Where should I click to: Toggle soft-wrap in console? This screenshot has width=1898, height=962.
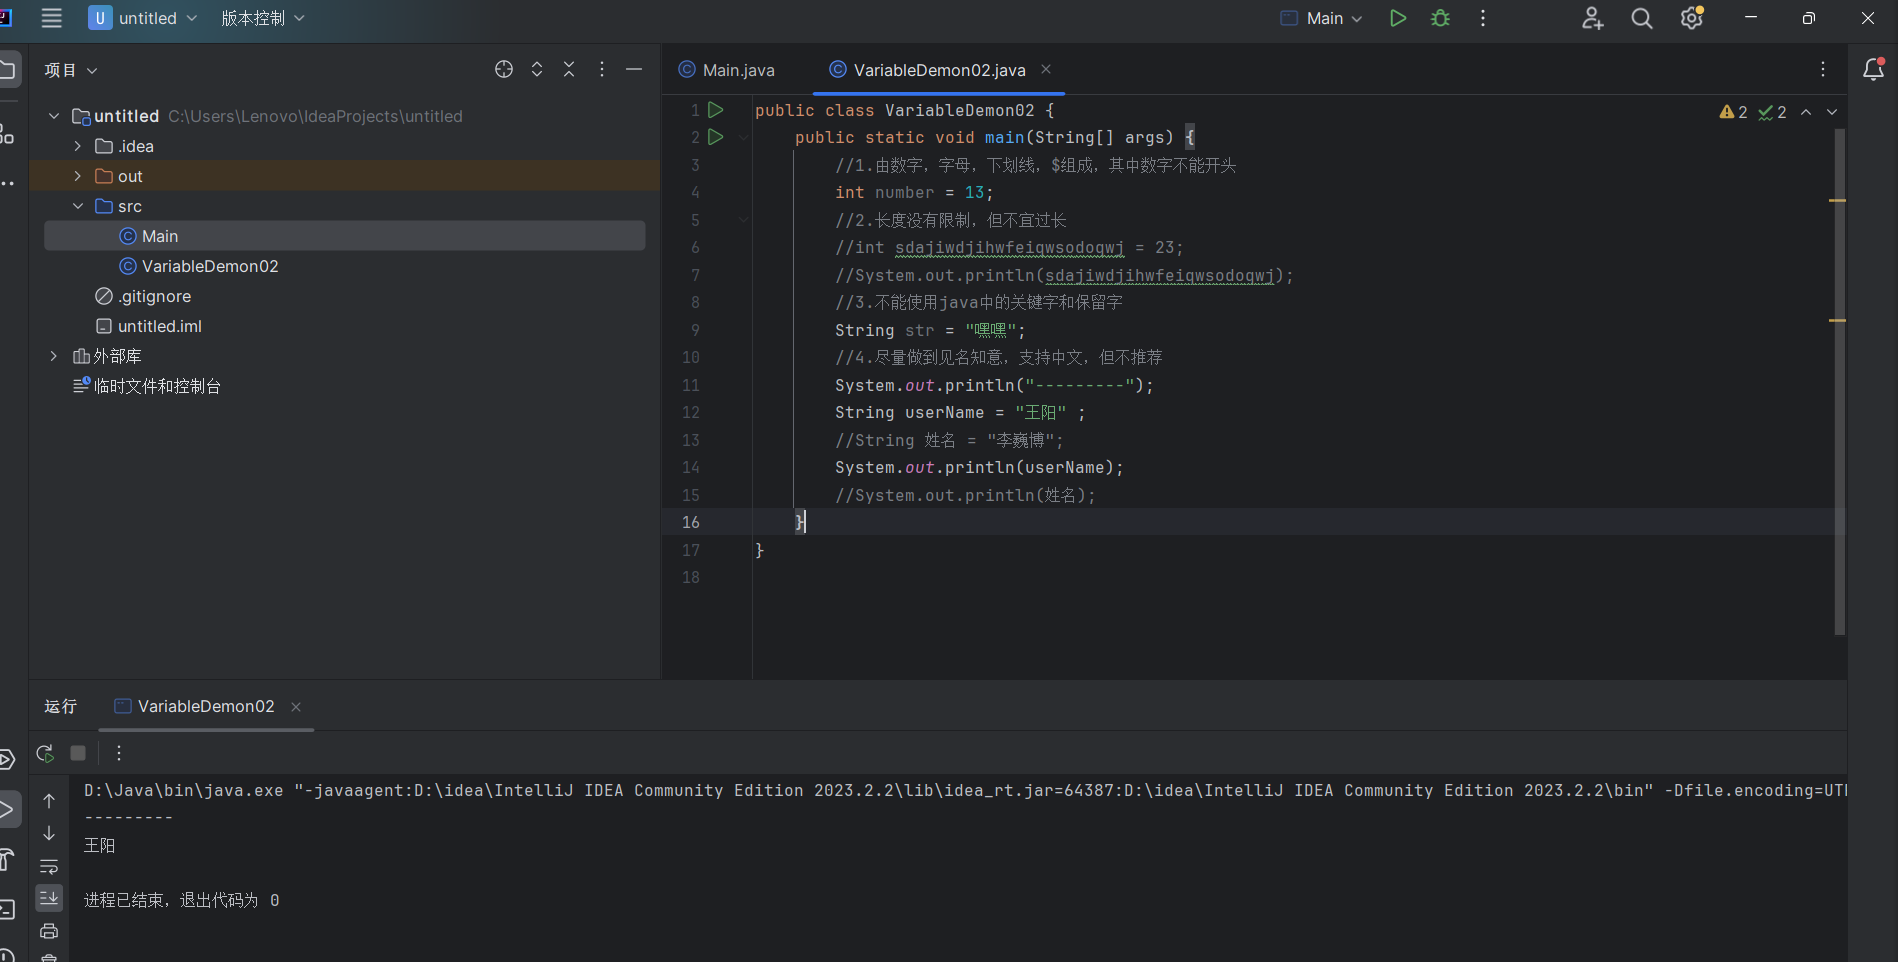[49, 866]
